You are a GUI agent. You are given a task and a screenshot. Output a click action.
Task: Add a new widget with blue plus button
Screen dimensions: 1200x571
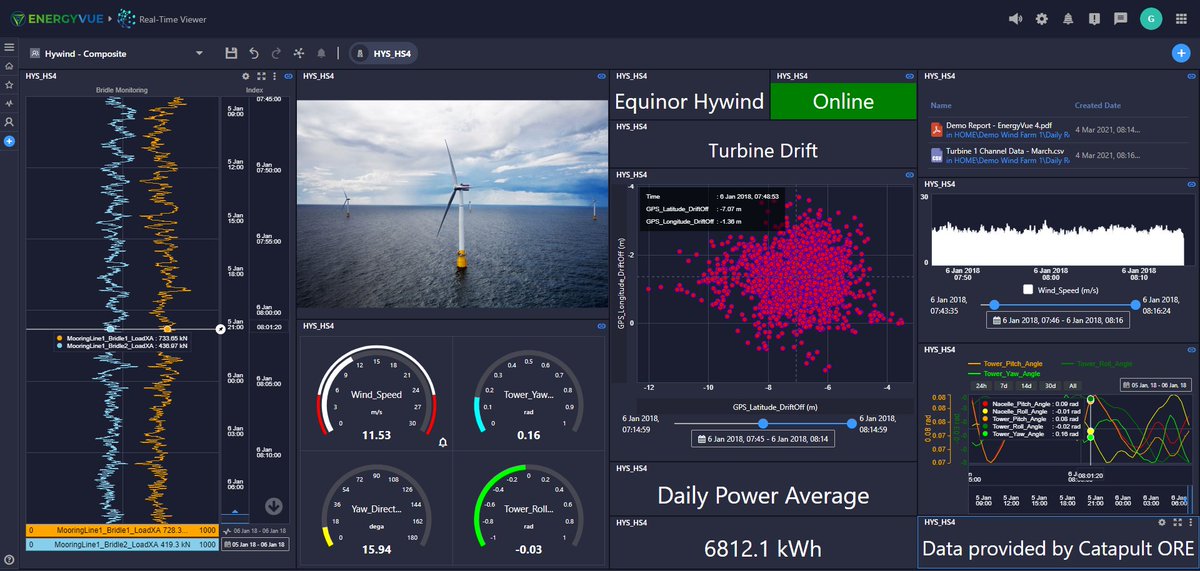point(1180,52)
